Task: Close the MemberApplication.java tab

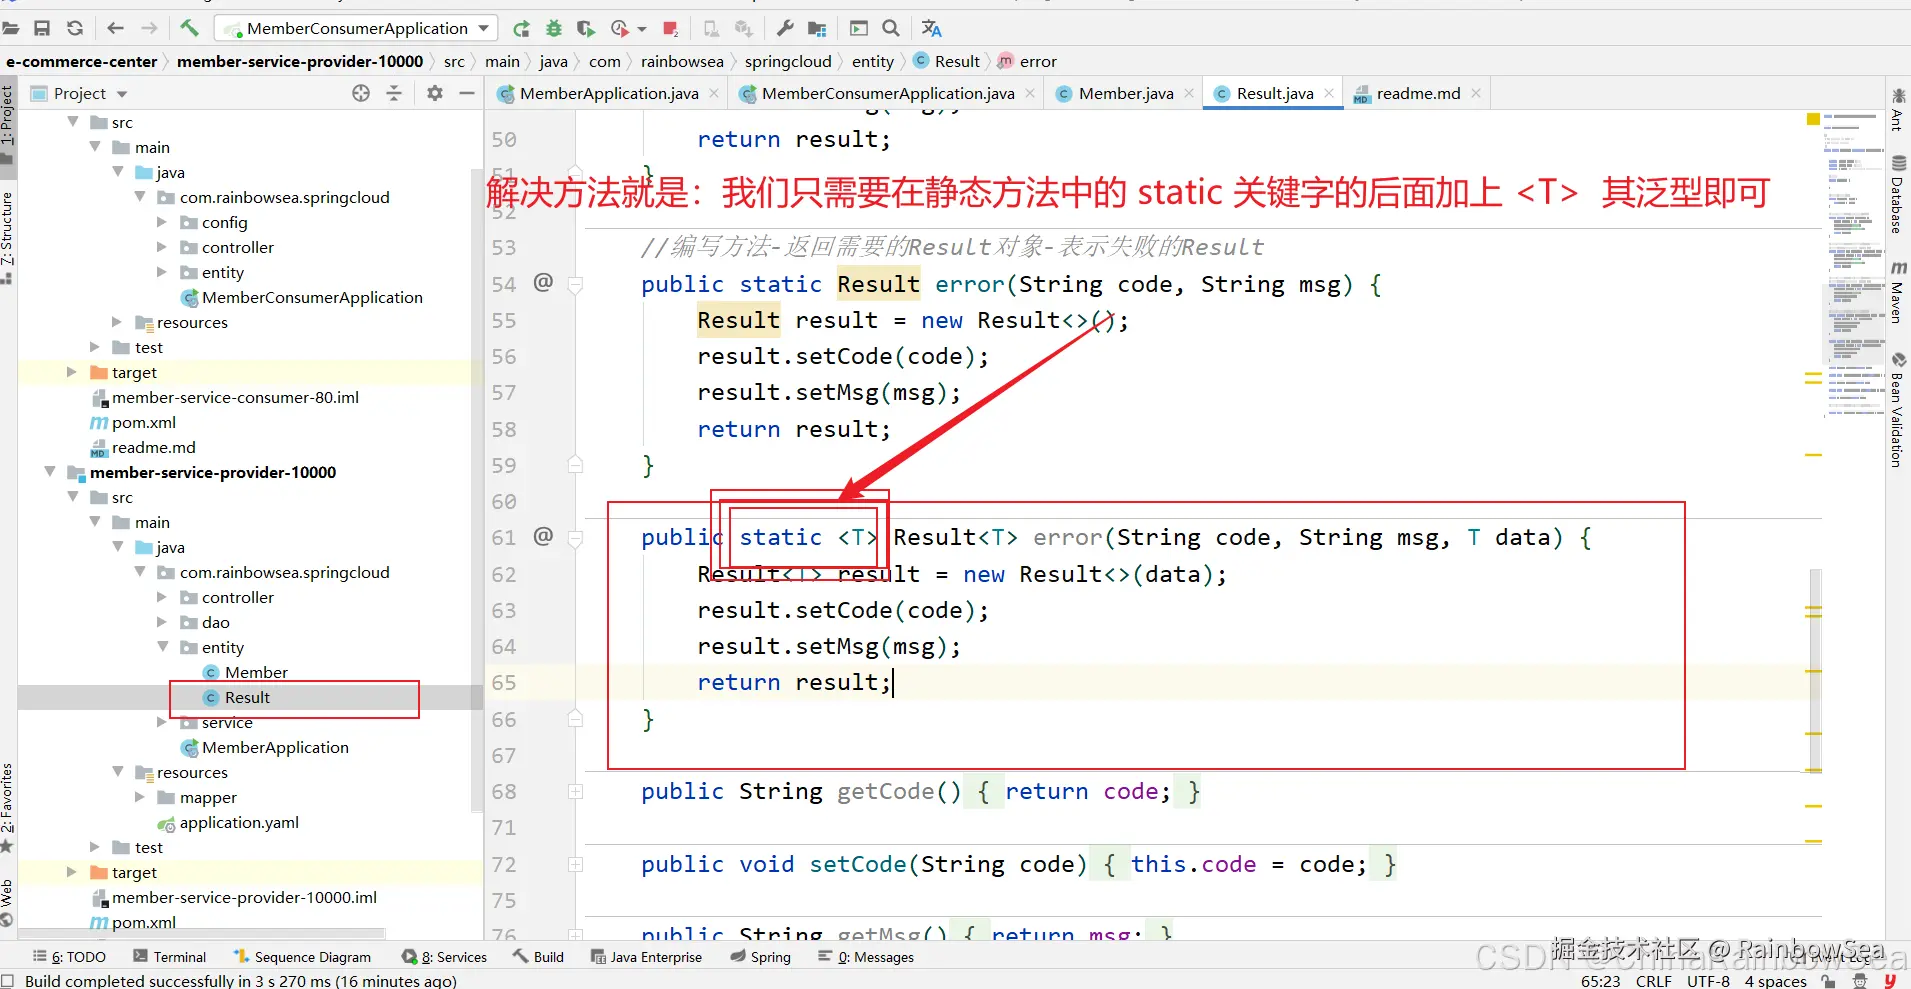Action: click(714, 93)
